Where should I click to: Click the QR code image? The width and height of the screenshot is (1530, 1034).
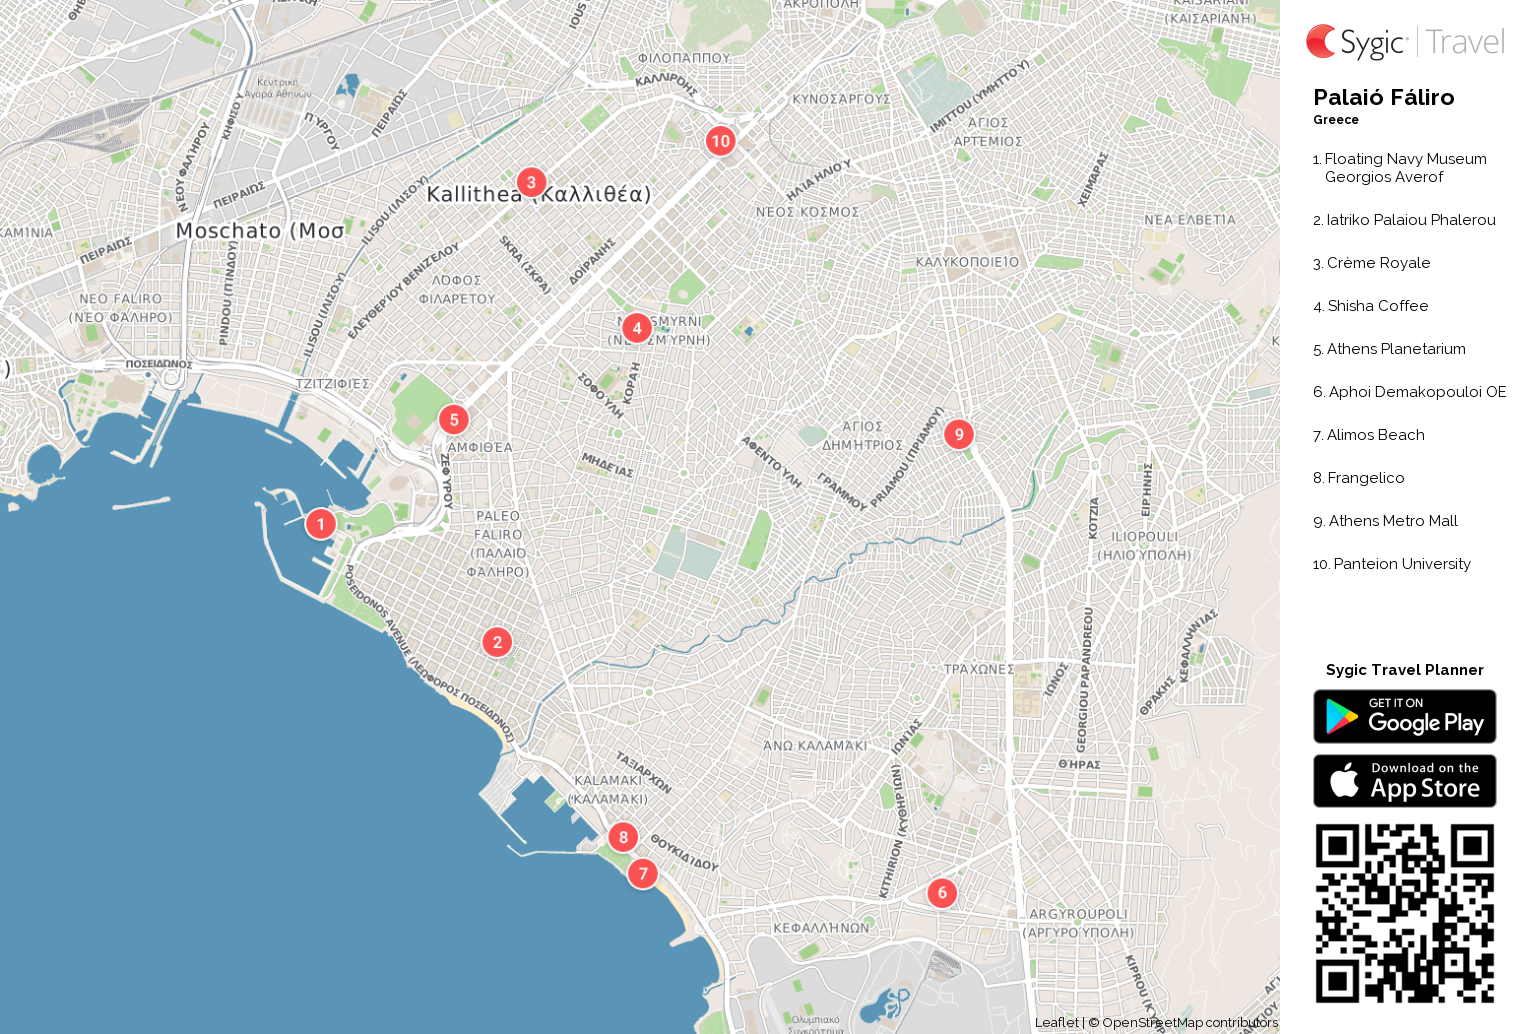click(1405, 913)
